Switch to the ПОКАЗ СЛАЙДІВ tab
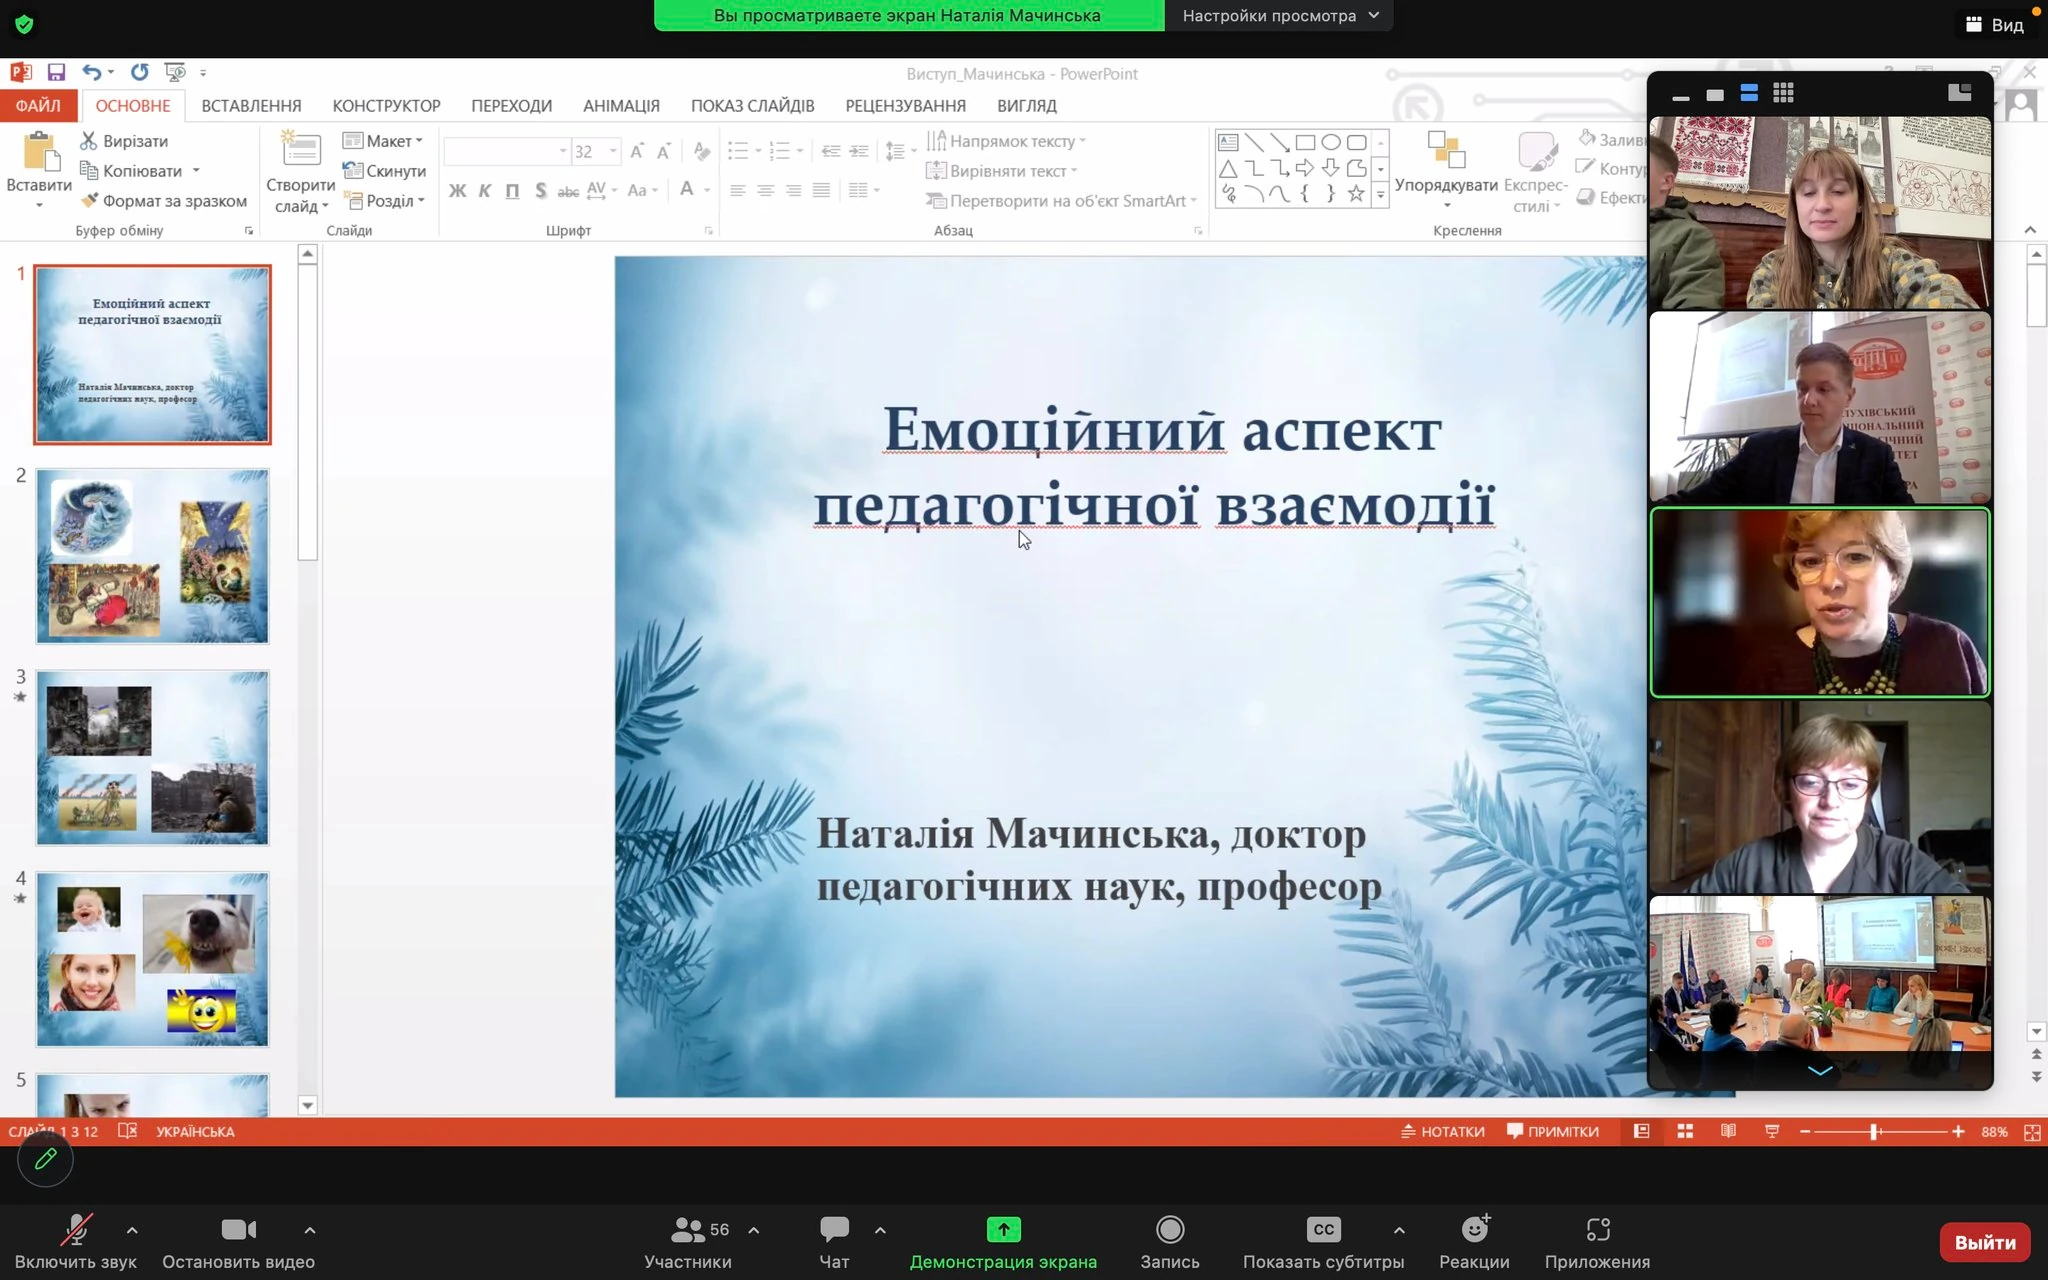The width and height of the screenshot is (2048, 1280). (752, 105)
